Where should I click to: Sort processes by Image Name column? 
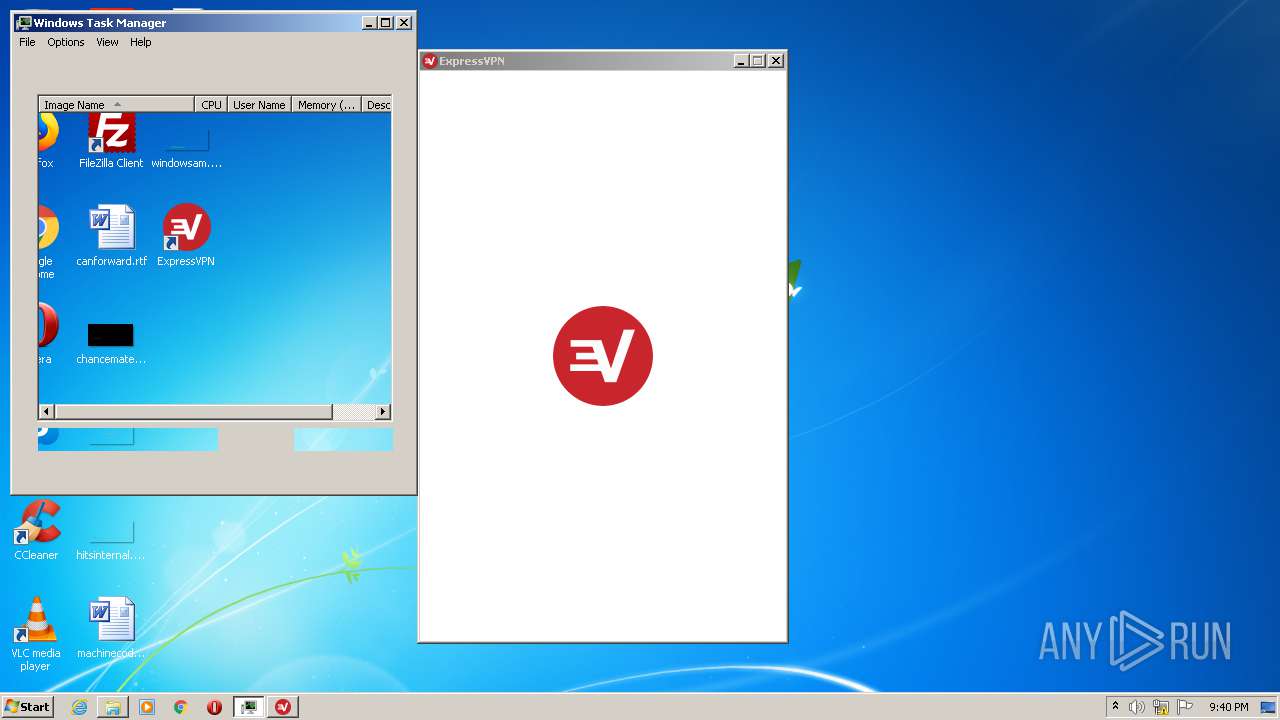coord(116,104)
